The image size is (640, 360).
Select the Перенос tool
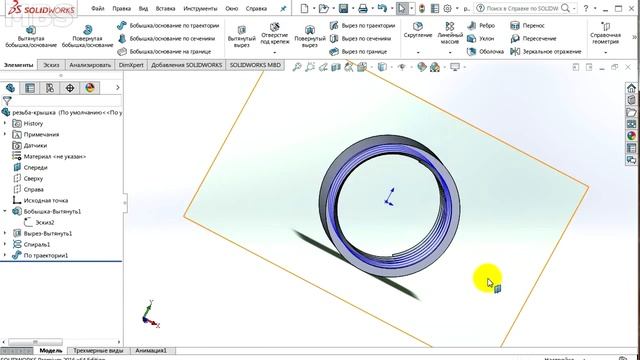527,25
